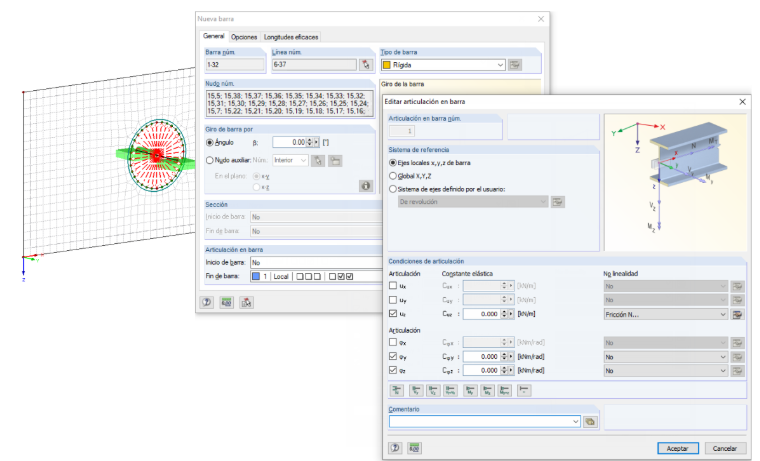This screenshot has height=461, width=760.
Task: Uncheck the uz articulation checkbox
Action: click(393, 314)
